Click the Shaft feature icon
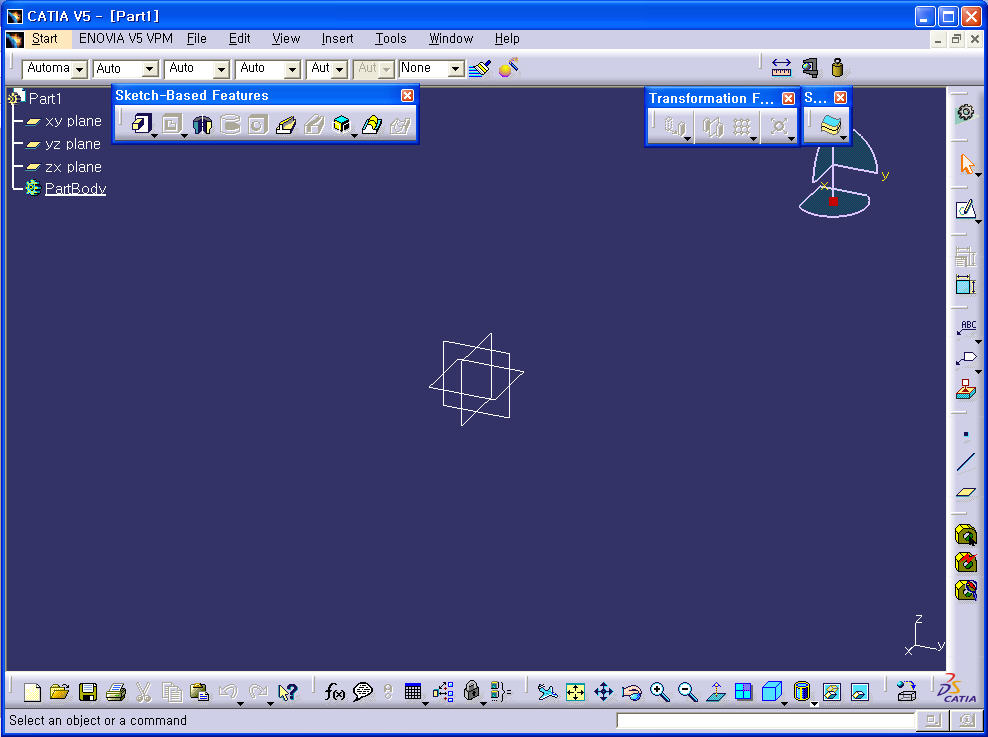988x737 pixels. pos(202,125)
